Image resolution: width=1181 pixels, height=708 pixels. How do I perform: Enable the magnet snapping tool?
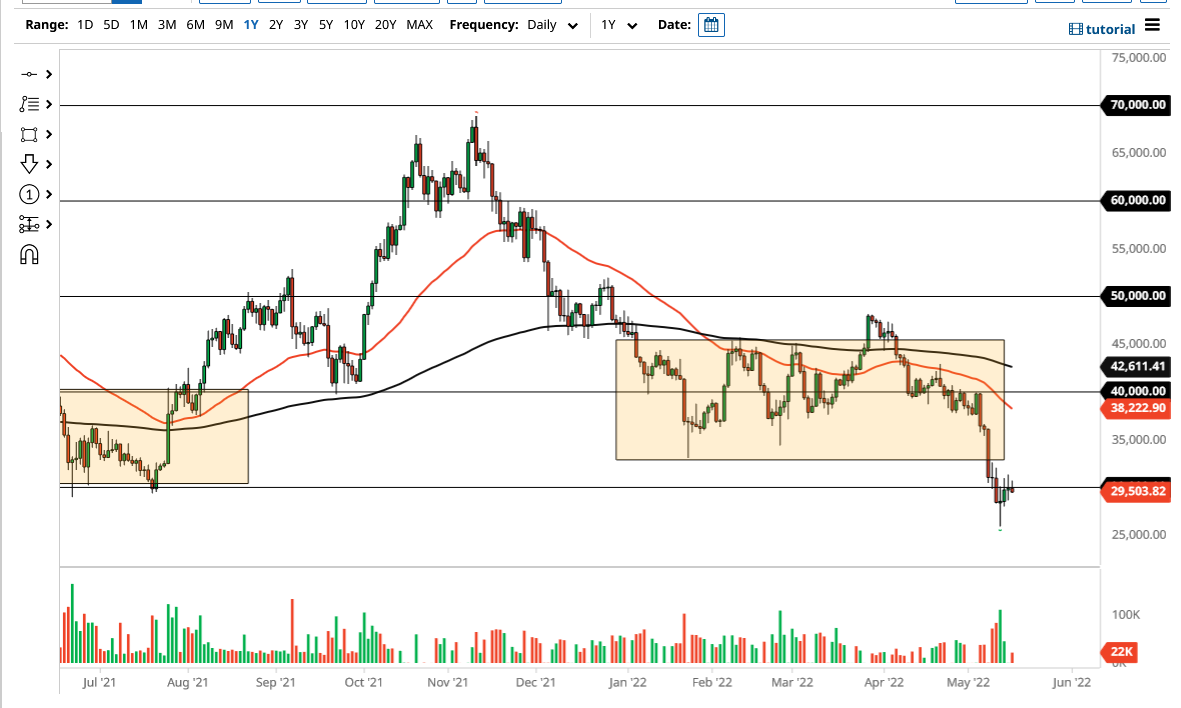point(27,254)
